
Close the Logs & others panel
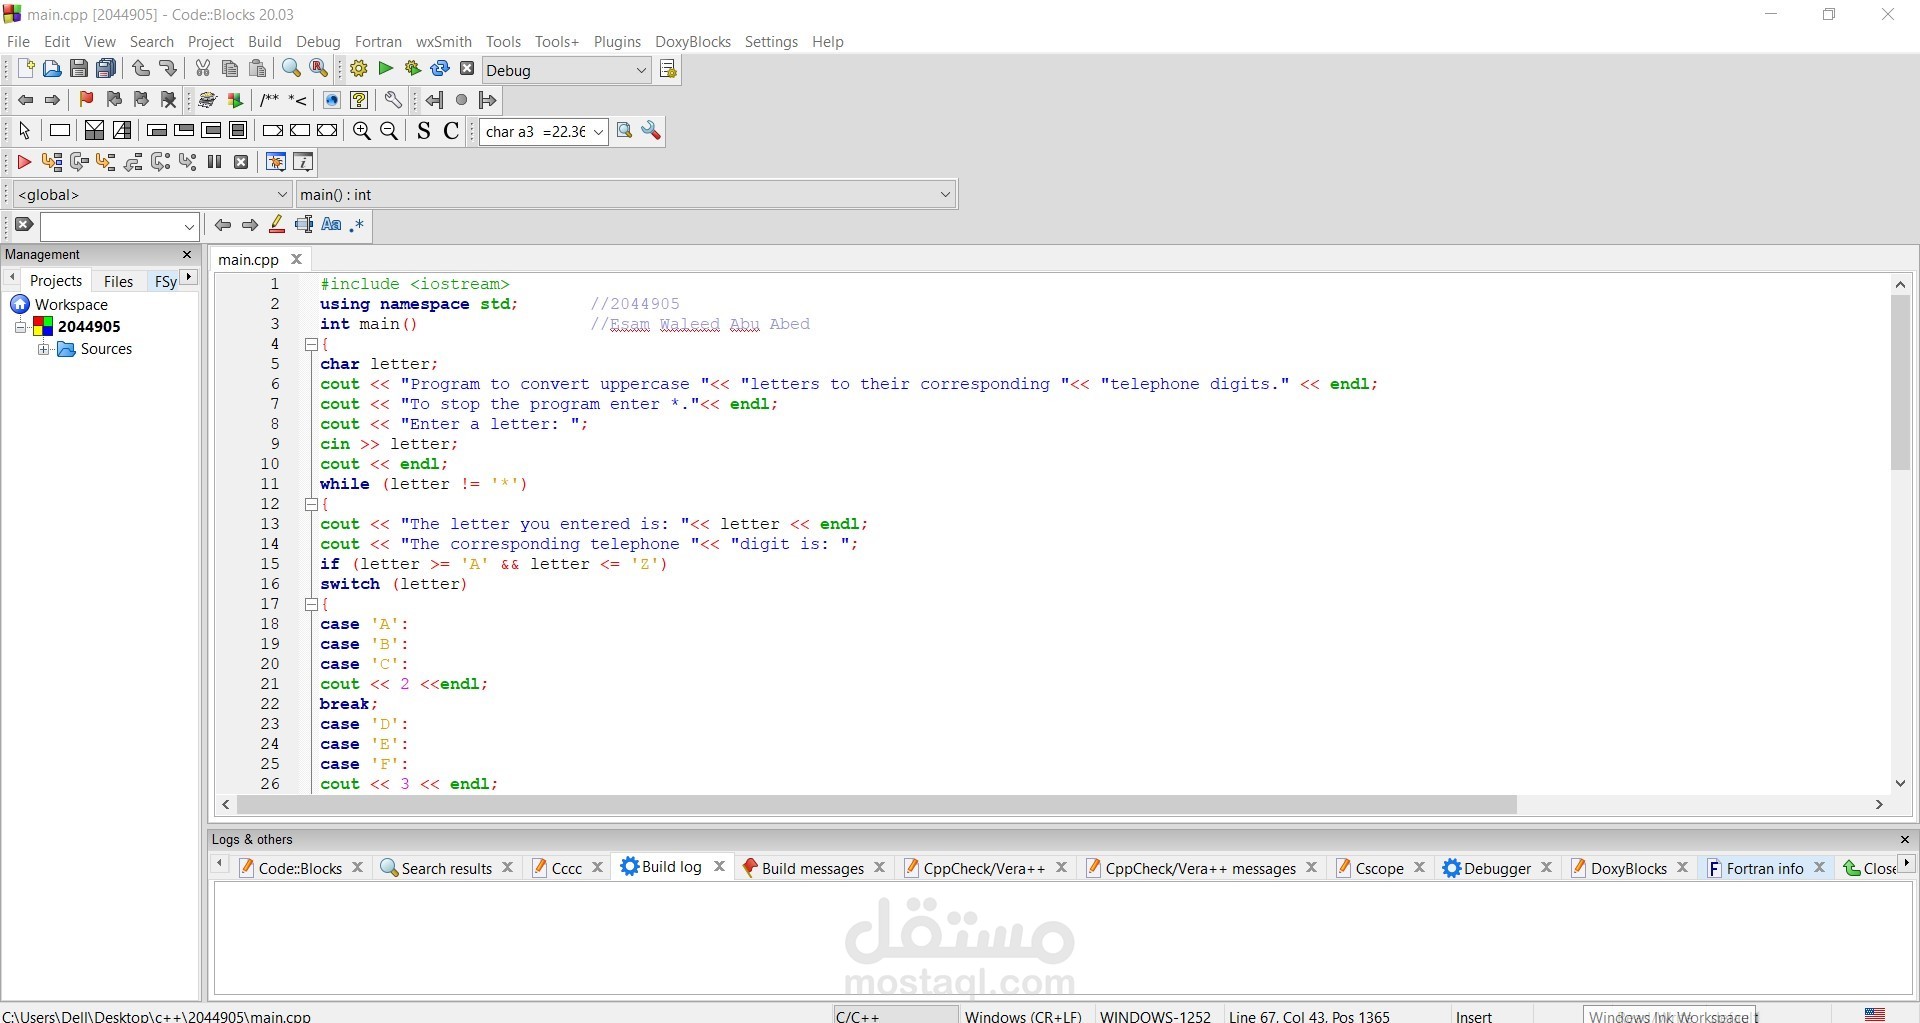[x=1904, y=840]
